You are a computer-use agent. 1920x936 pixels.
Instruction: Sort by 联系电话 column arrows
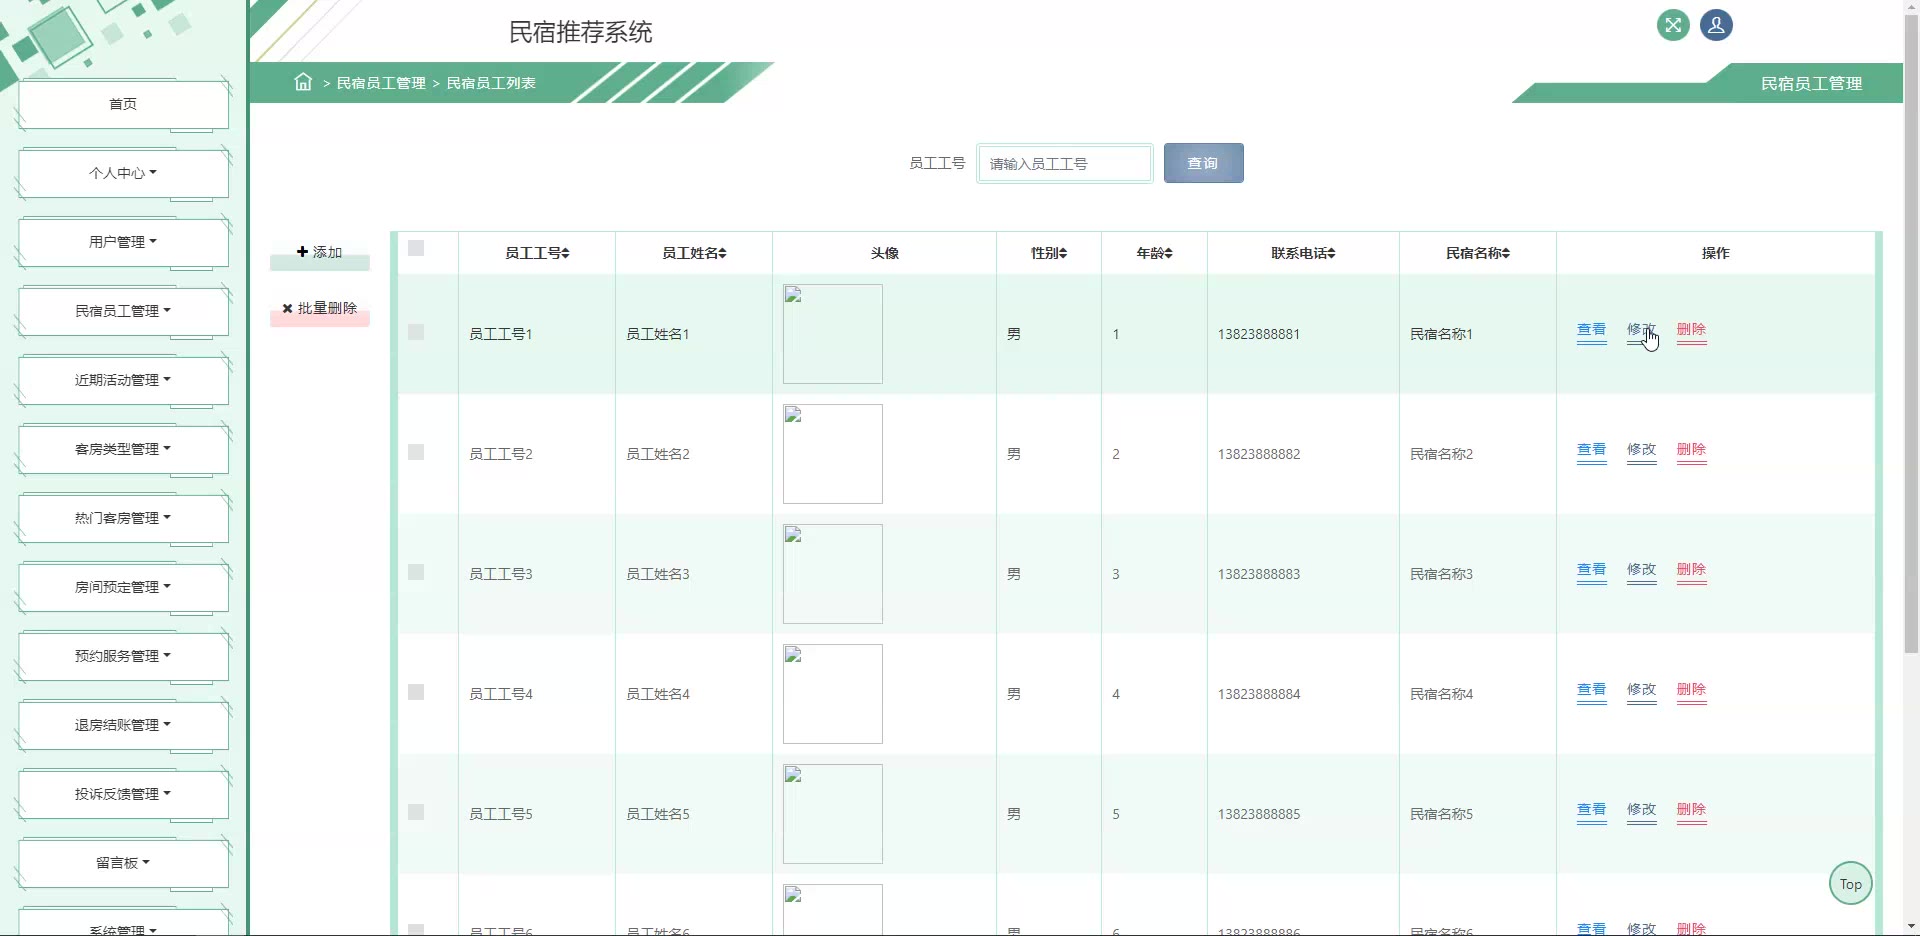[x=1331, y=253]
